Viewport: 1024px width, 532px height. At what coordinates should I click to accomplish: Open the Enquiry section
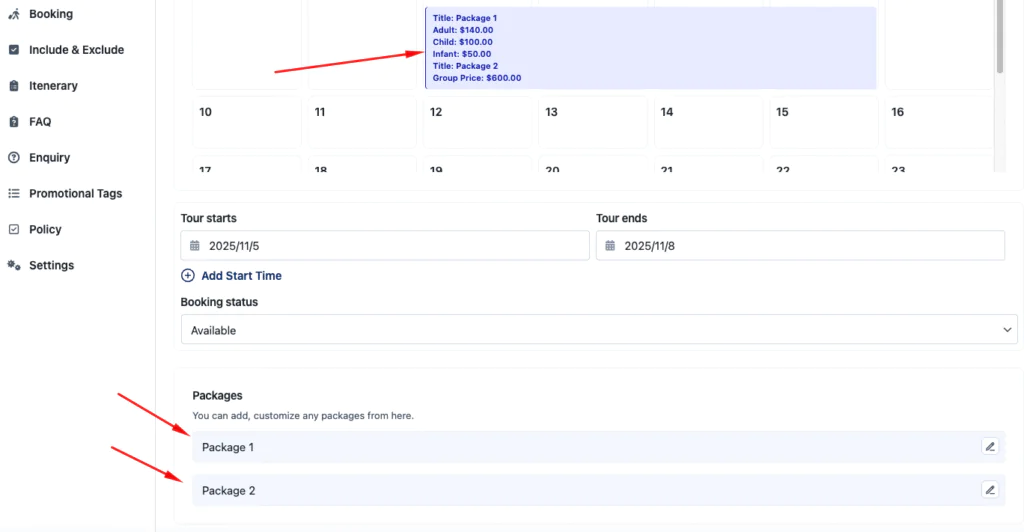tap(49, 157)
